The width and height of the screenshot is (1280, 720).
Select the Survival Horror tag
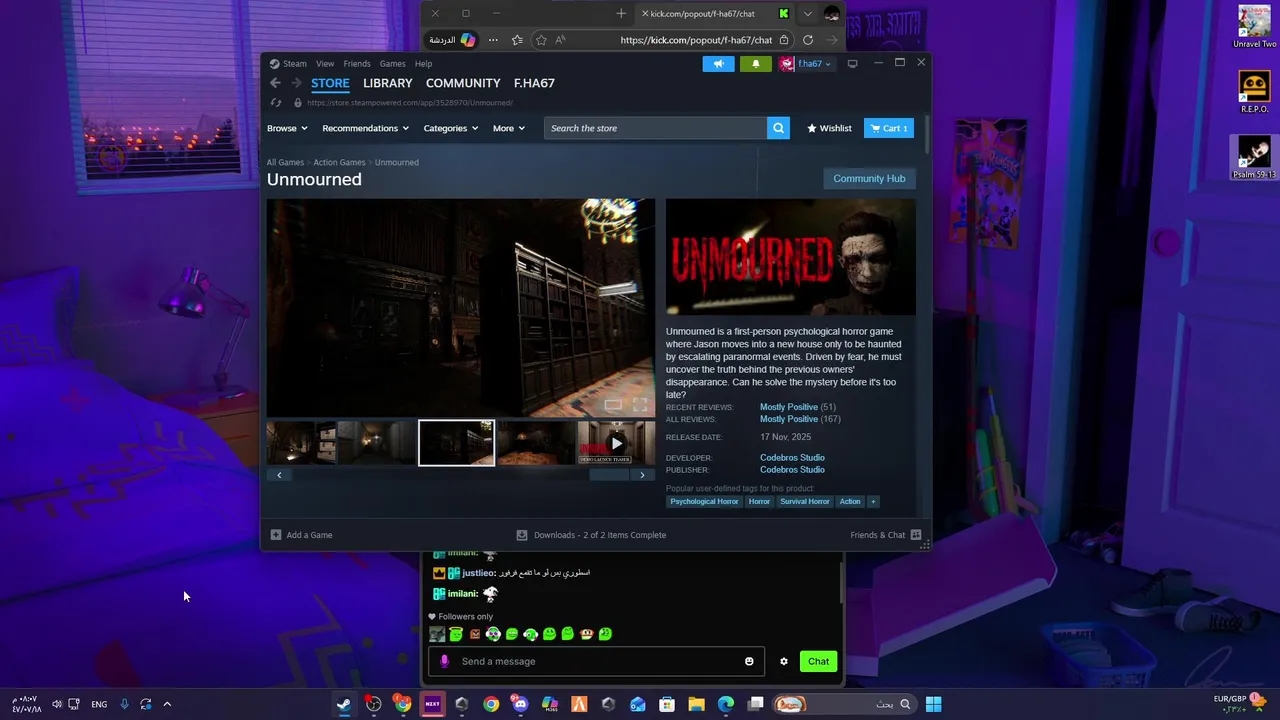(x=805, y=502)
